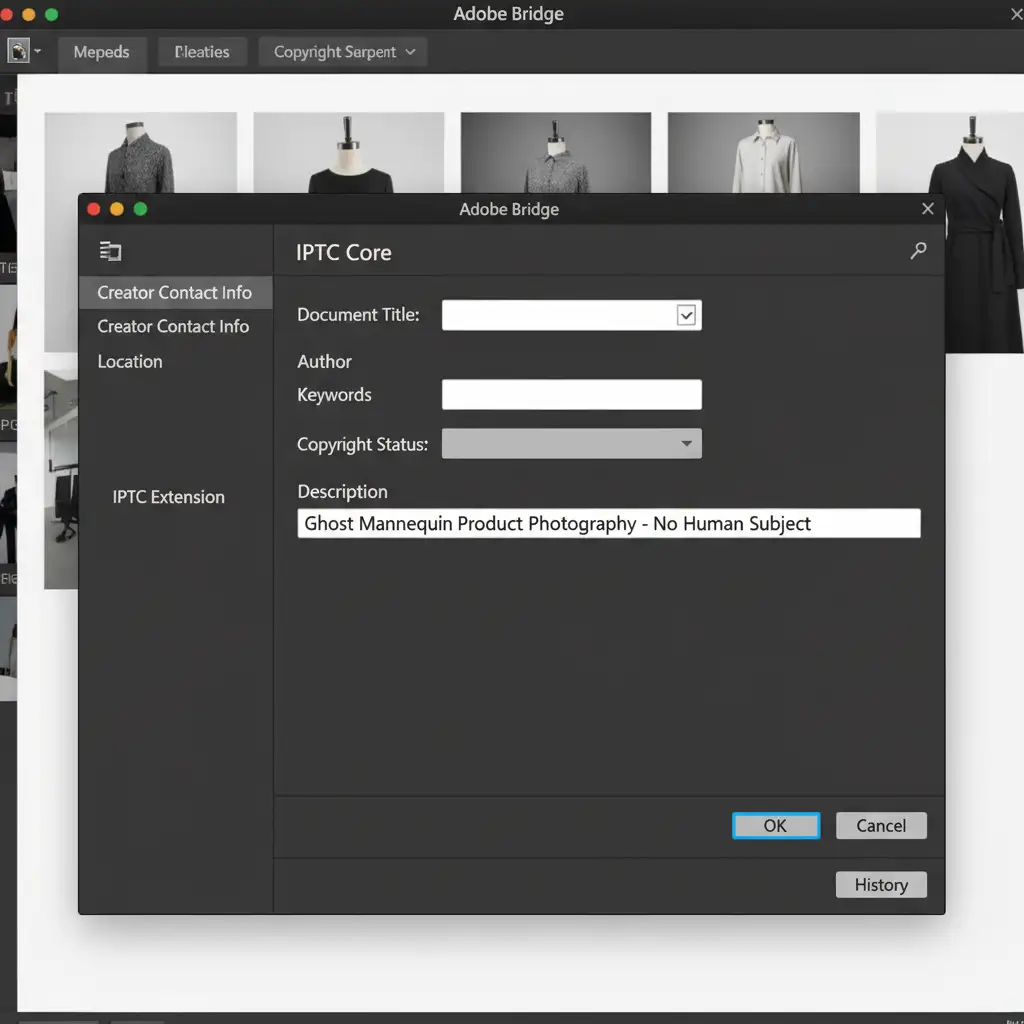Click the camera icon in top toolbar

click(x=18, y=51)
